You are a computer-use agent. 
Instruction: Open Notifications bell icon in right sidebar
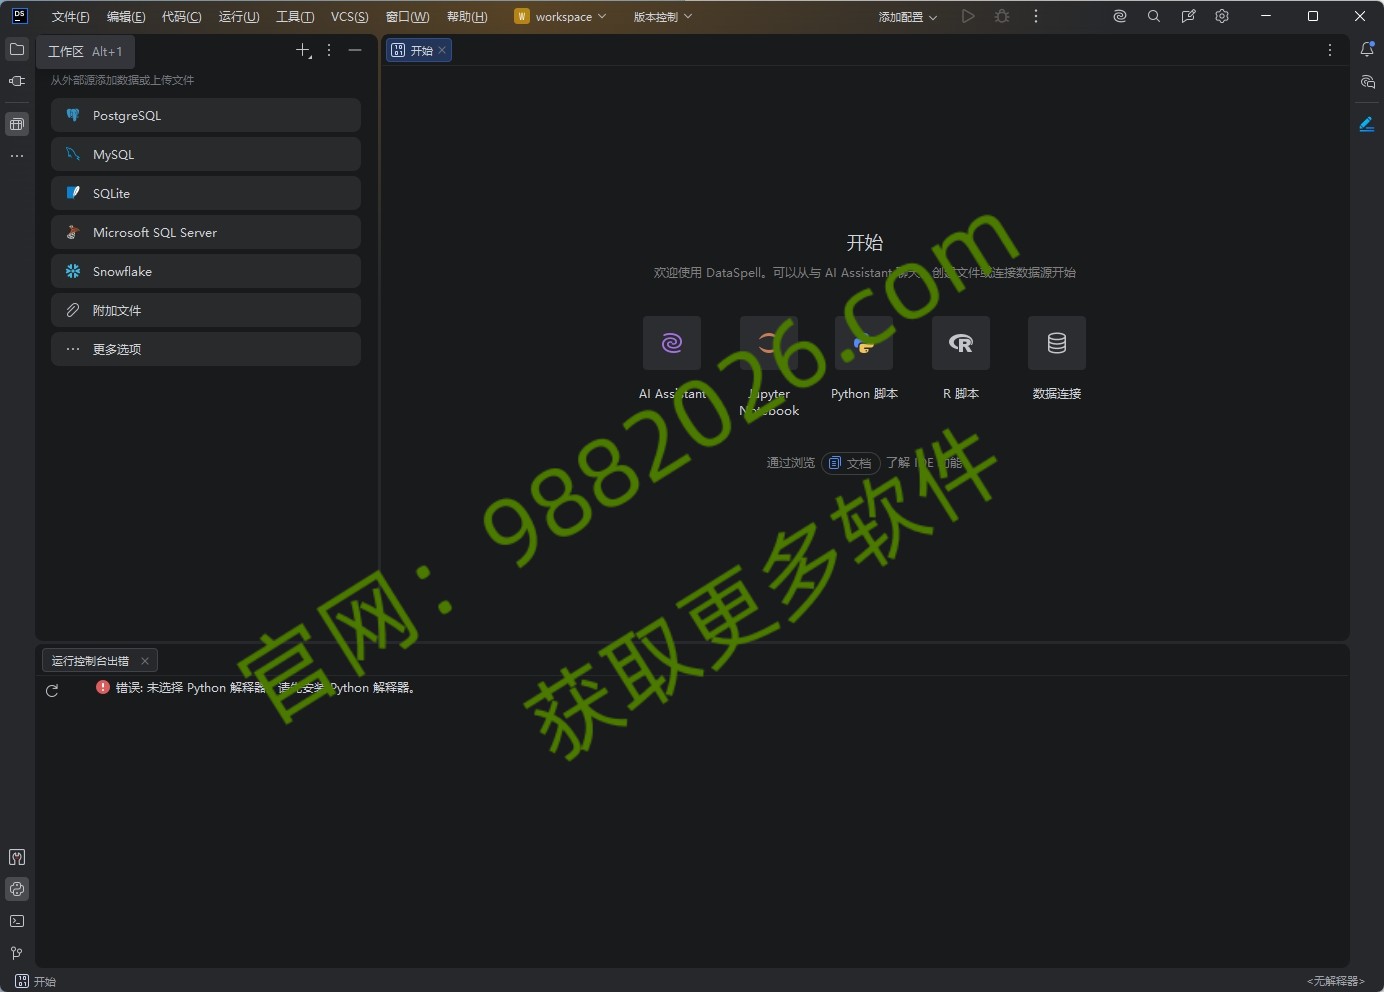[1367, 49]
